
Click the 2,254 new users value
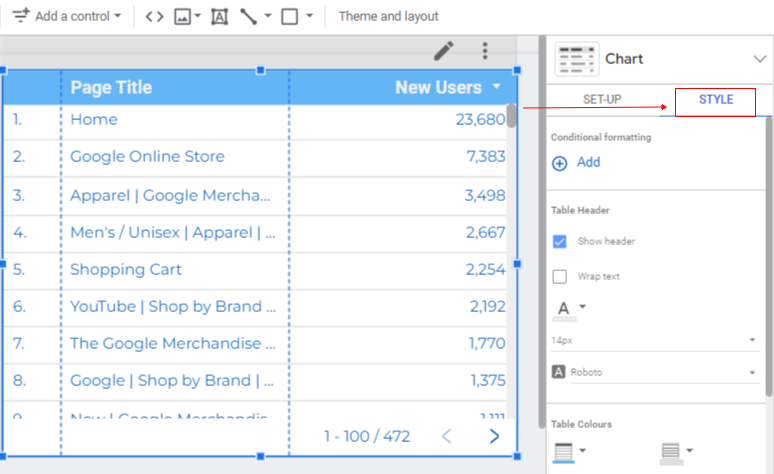click(x=486, y=270)
